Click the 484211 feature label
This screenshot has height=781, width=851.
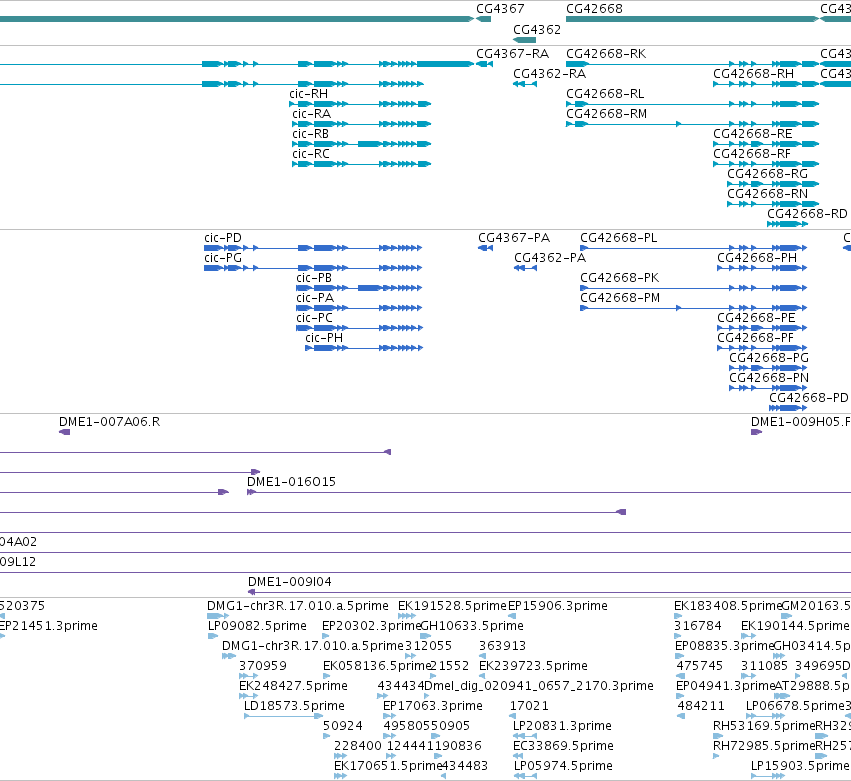pyautogui.click(x=701, y=706)
